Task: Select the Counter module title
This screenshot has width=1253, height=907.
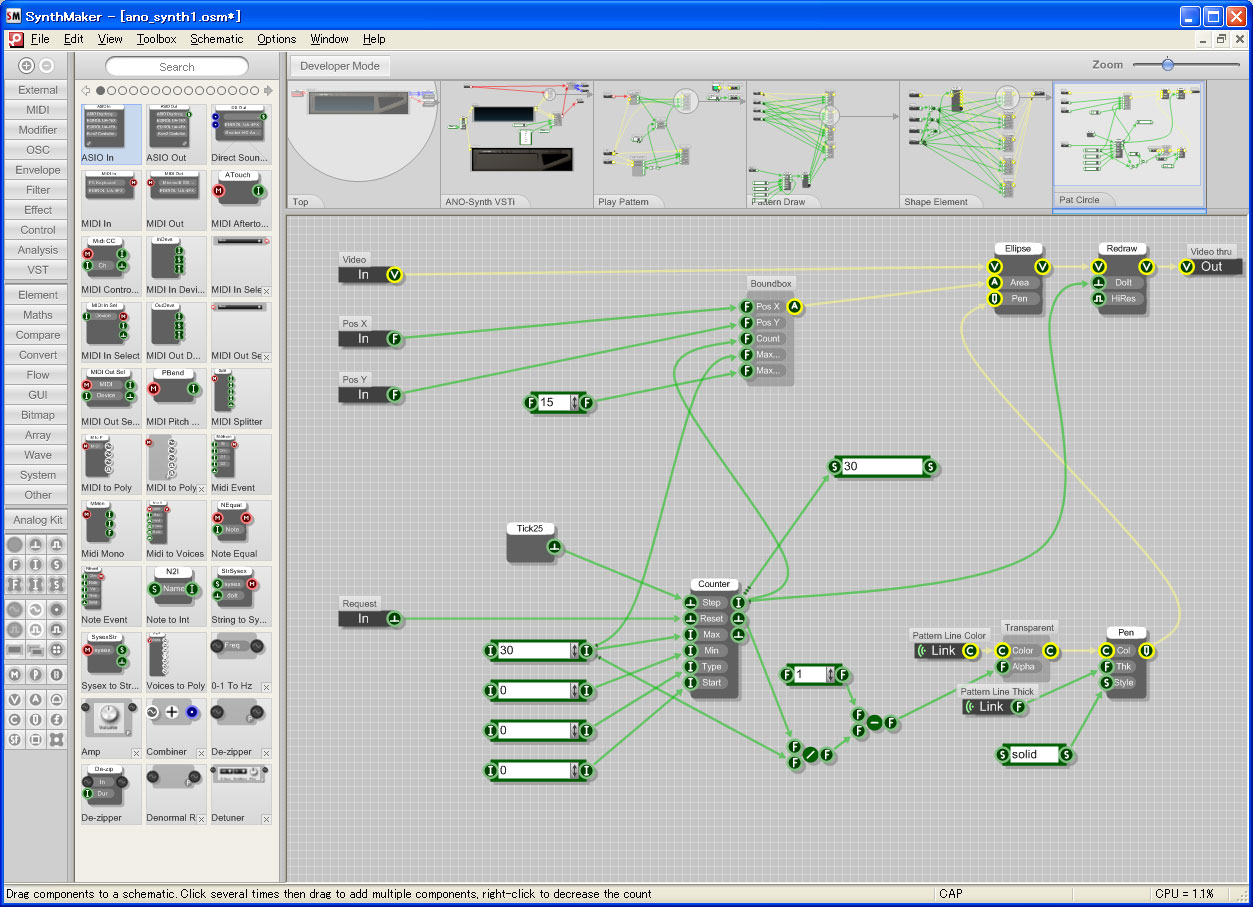Action: pos(714,584)
